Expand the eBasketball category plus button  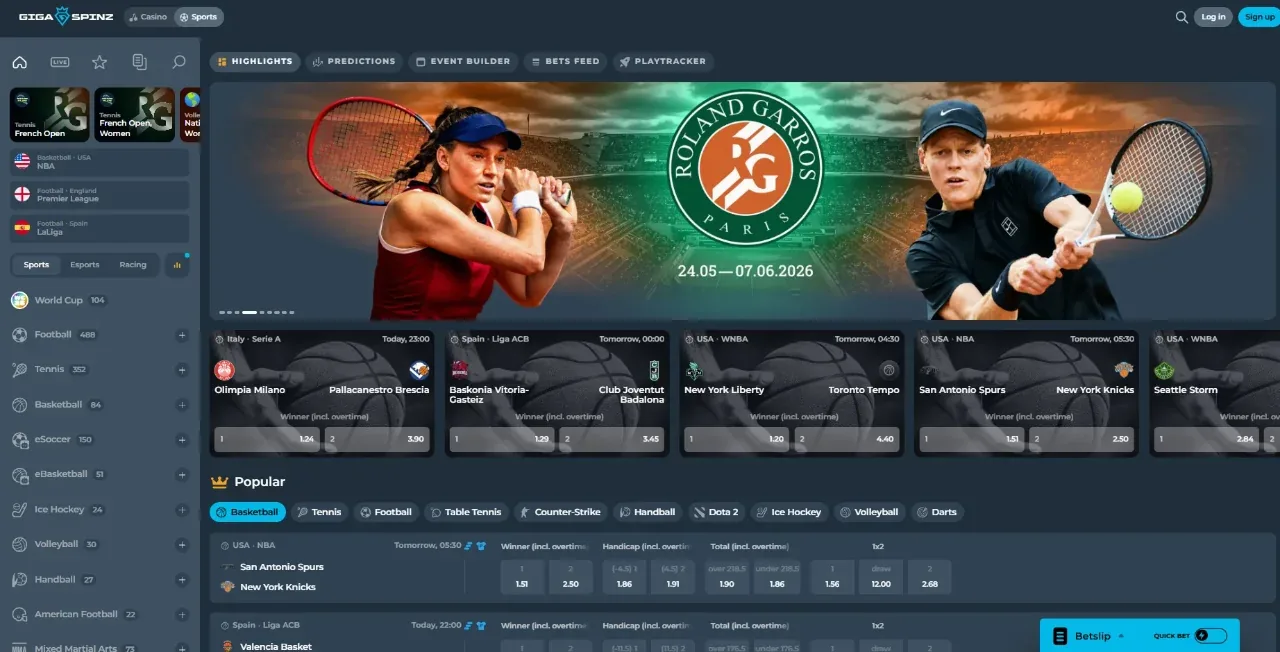point(182,475)
